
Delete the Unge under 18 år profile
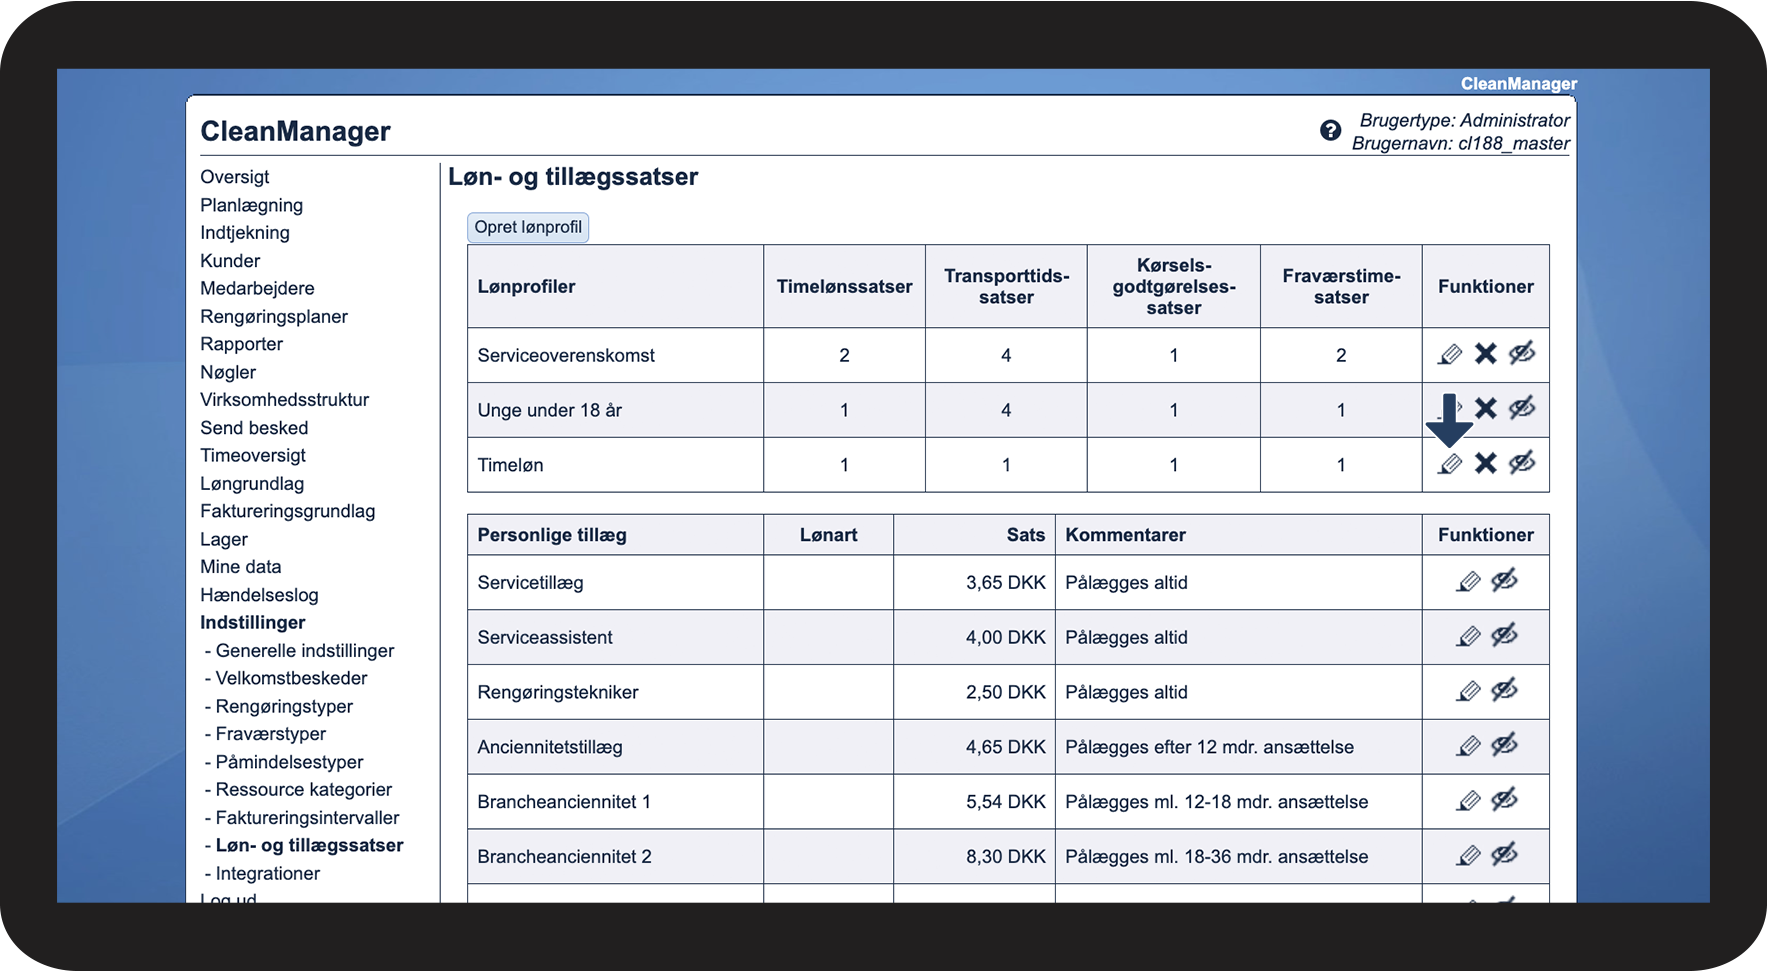tap(1486, 409)
